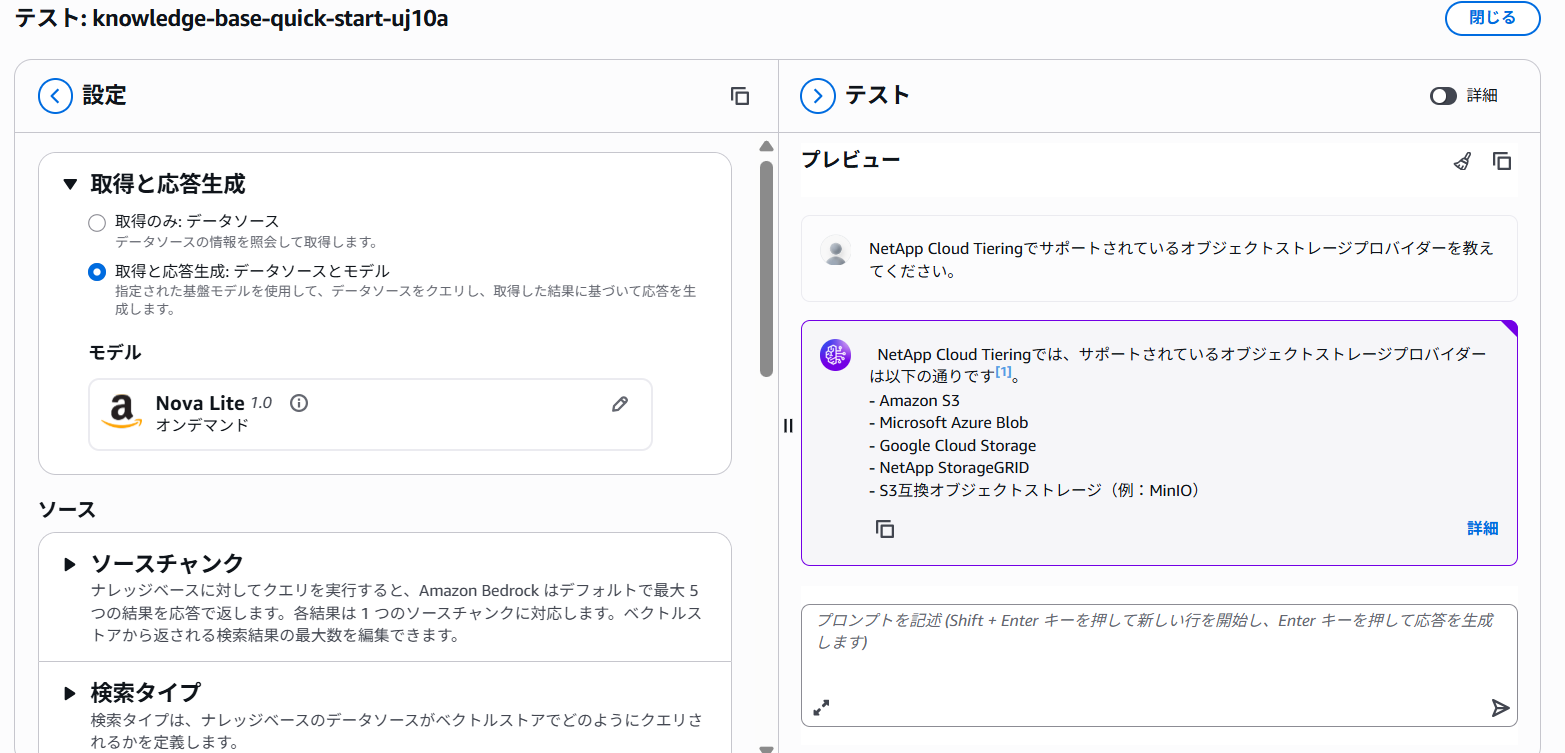Screen dimensions: 1565x753
Task: Click the 'Nova Lite' model name
Action: (200, 403)
